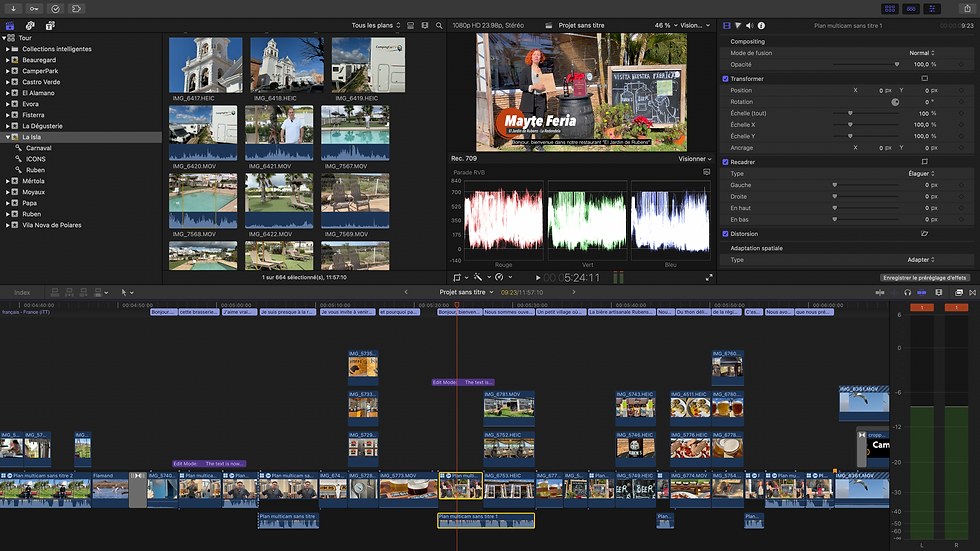
Task: Click the Share export button
Action: tap(967, 8)
